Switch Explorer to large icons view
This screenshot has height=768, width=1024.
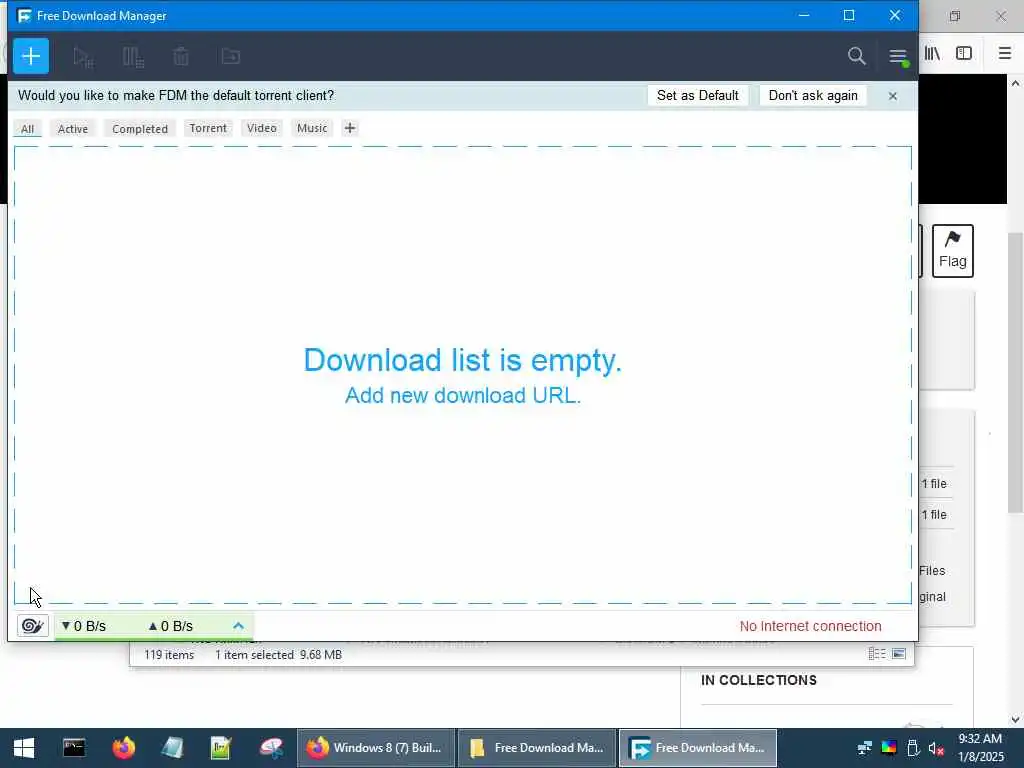(x=899, y=654)
